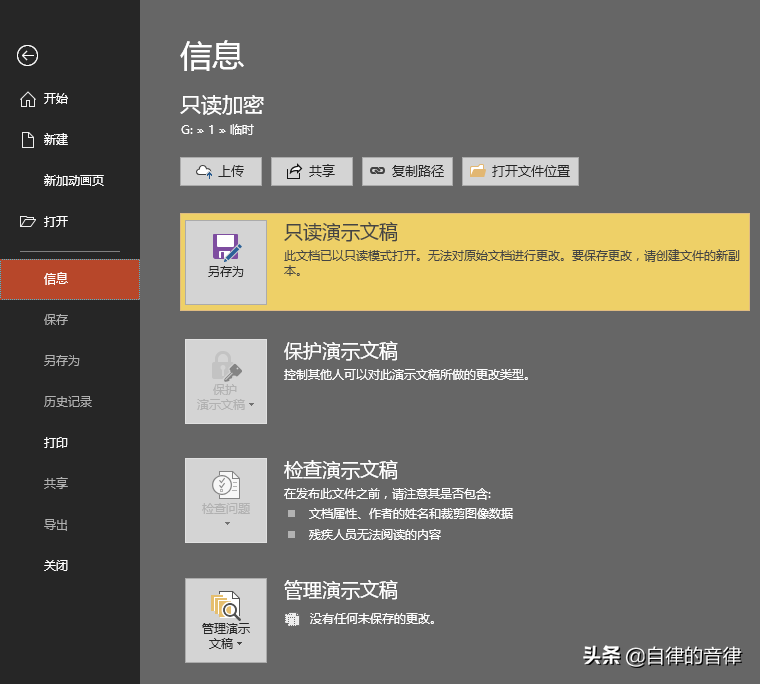Click the 保护演示文稿 heading
Screen dimensions: 760x684
tap(341, 351)
